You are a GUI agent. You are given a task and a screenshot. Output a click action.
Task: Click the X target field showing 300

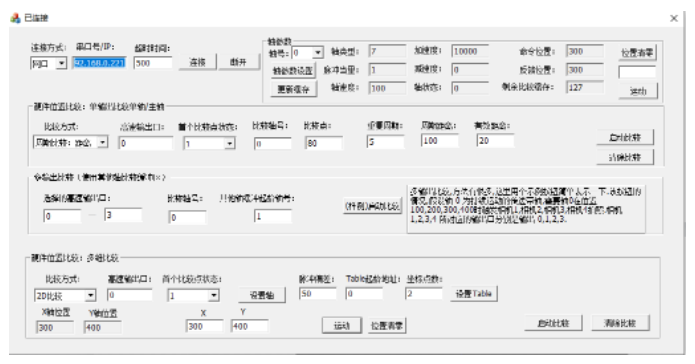point(205,326)
